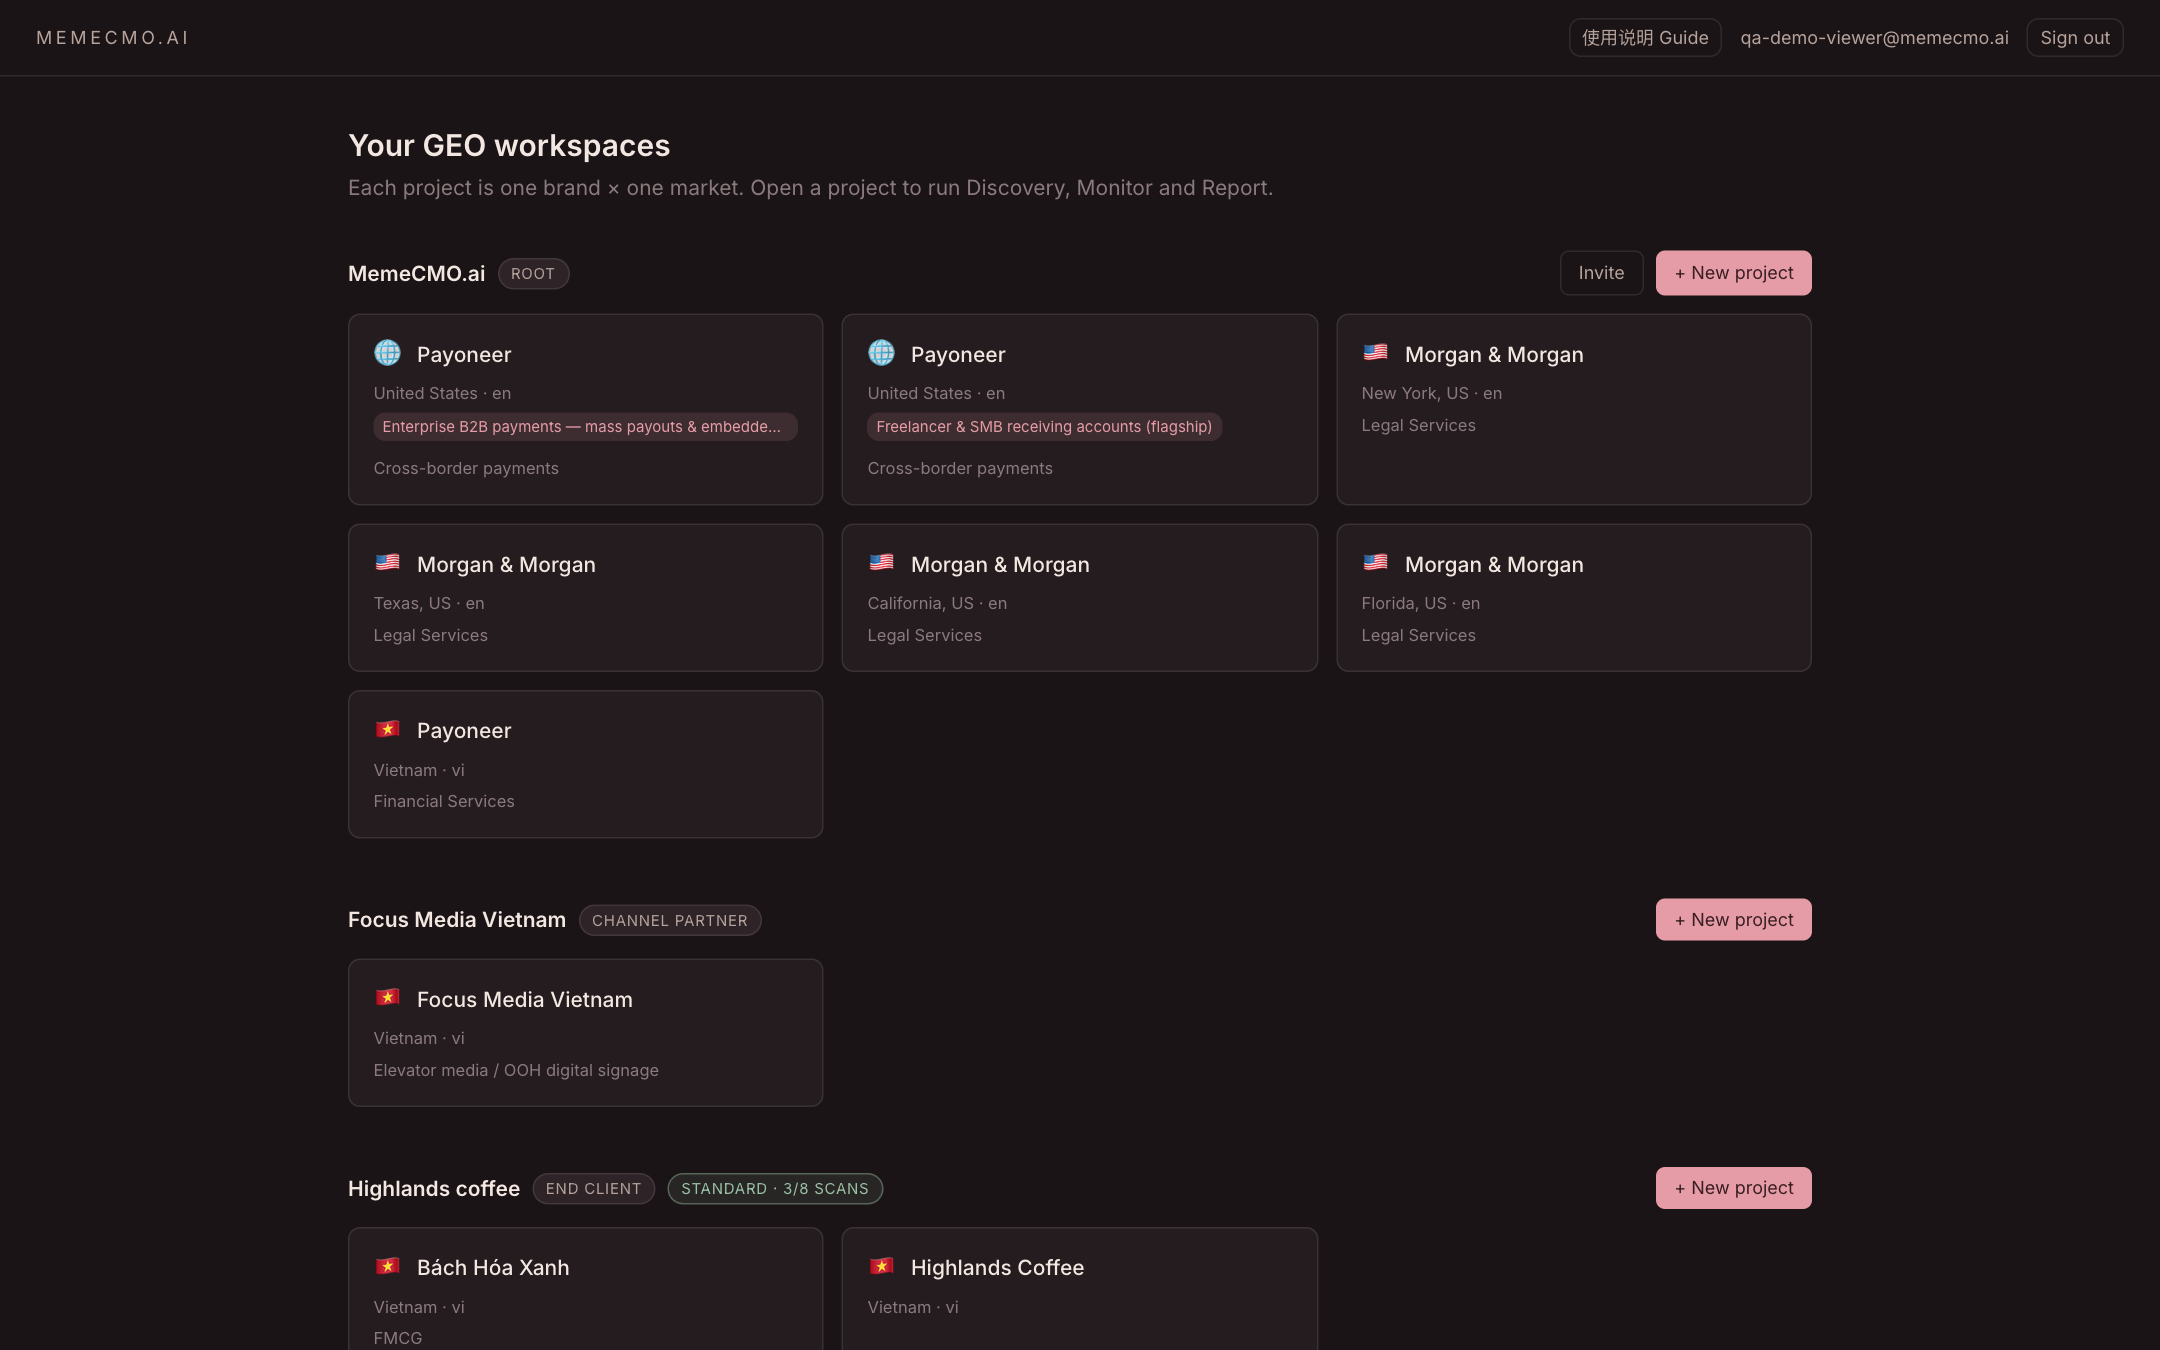Image resolution: width=2160 pixels, height=1350 pixels.
Task: Click the US flag on the Florida Morgan & Morgan card
Action: tap(1375, 563)
